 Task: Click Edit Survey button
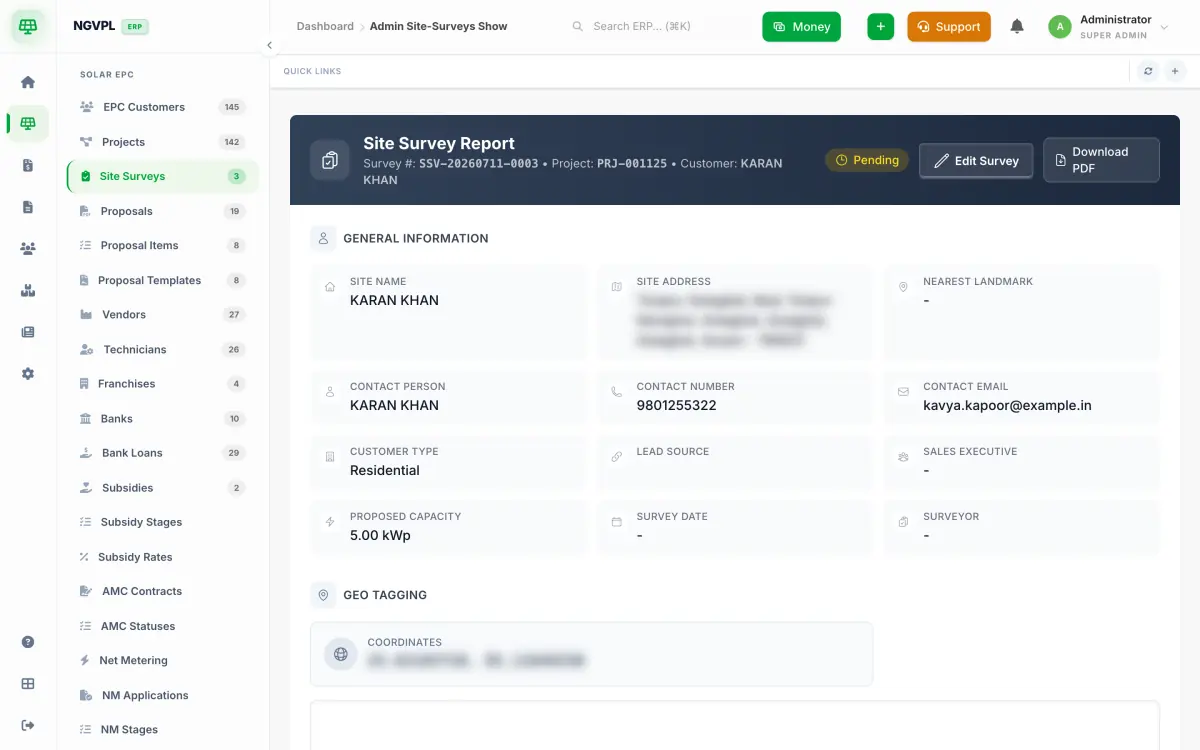[x=976, y=160]
